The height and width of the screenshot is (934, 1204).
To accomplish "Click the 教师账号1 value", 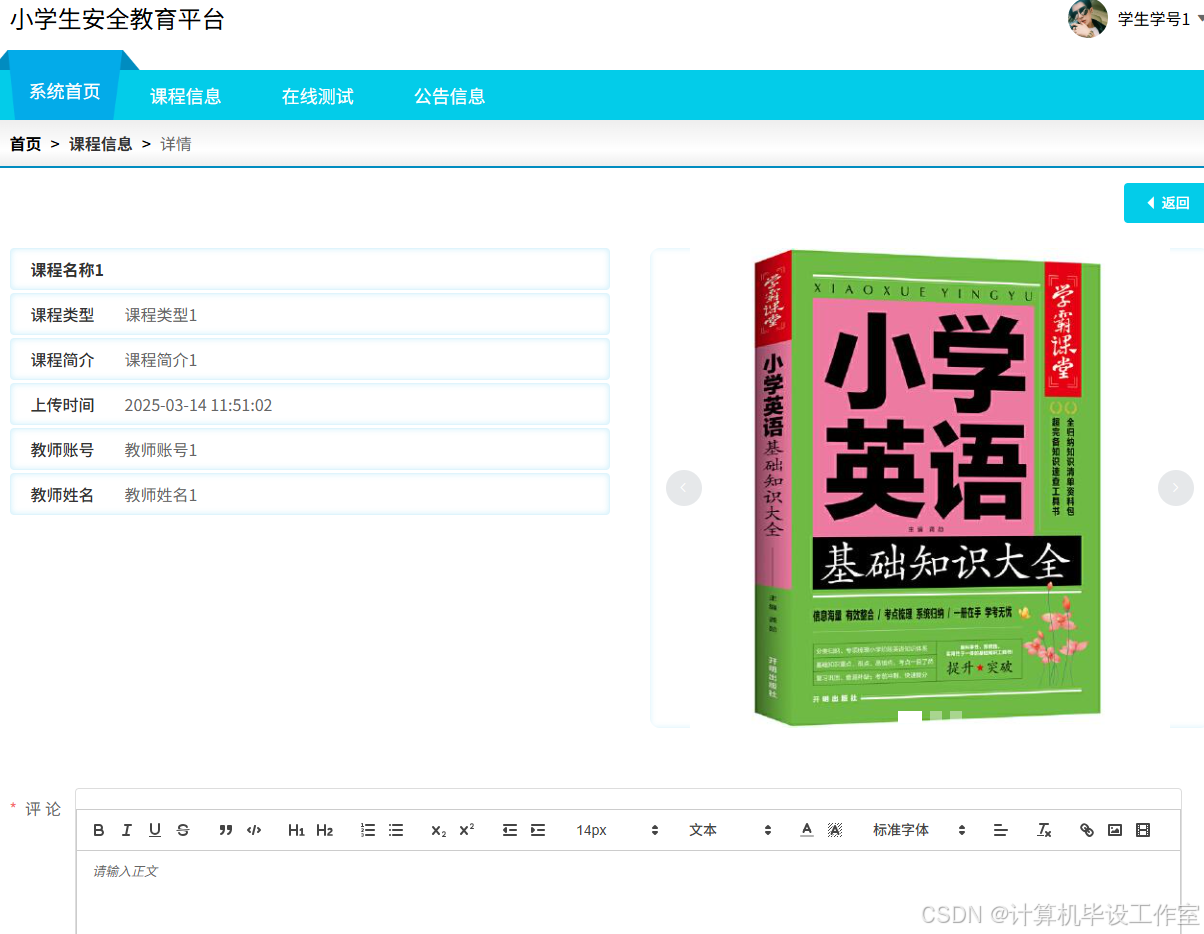I will tap(161, 450).
